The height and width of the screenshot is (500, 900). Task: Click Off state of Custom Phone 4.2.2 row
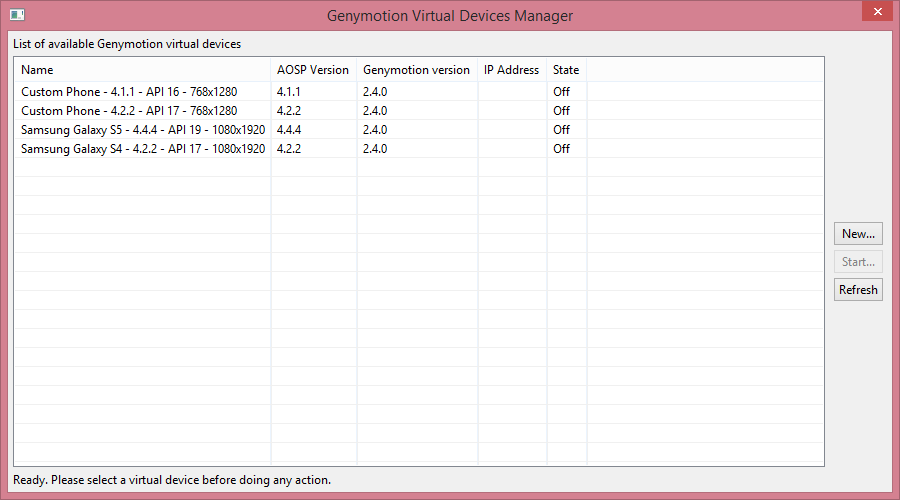(x=561, y=111)
